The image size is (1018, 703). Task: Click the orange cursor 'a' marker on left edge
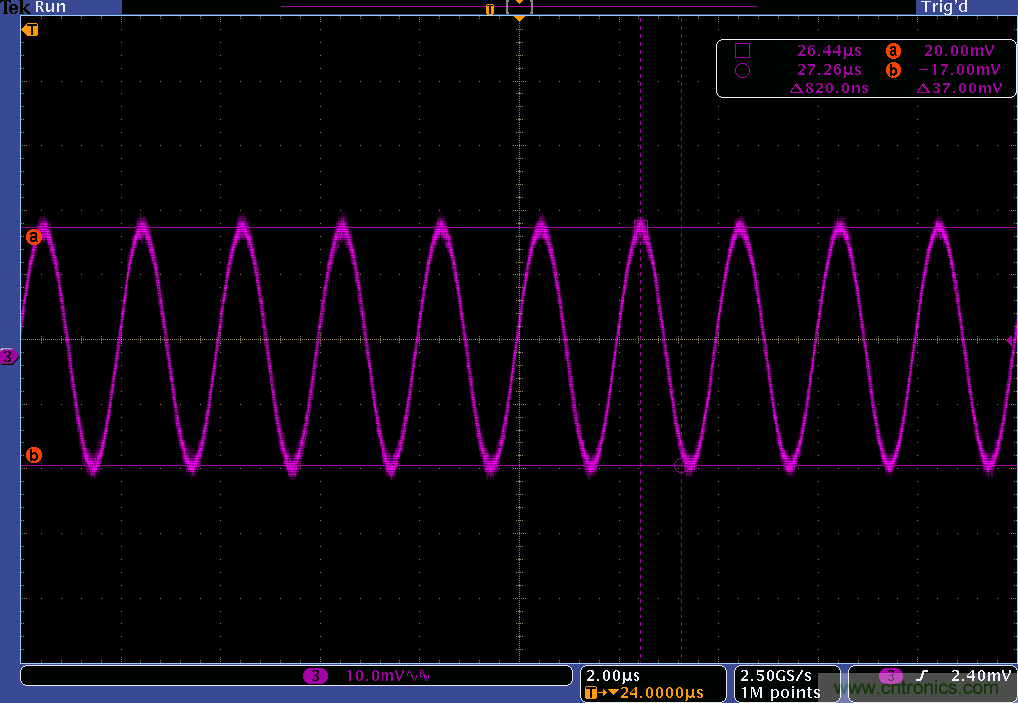coord(33,237)
